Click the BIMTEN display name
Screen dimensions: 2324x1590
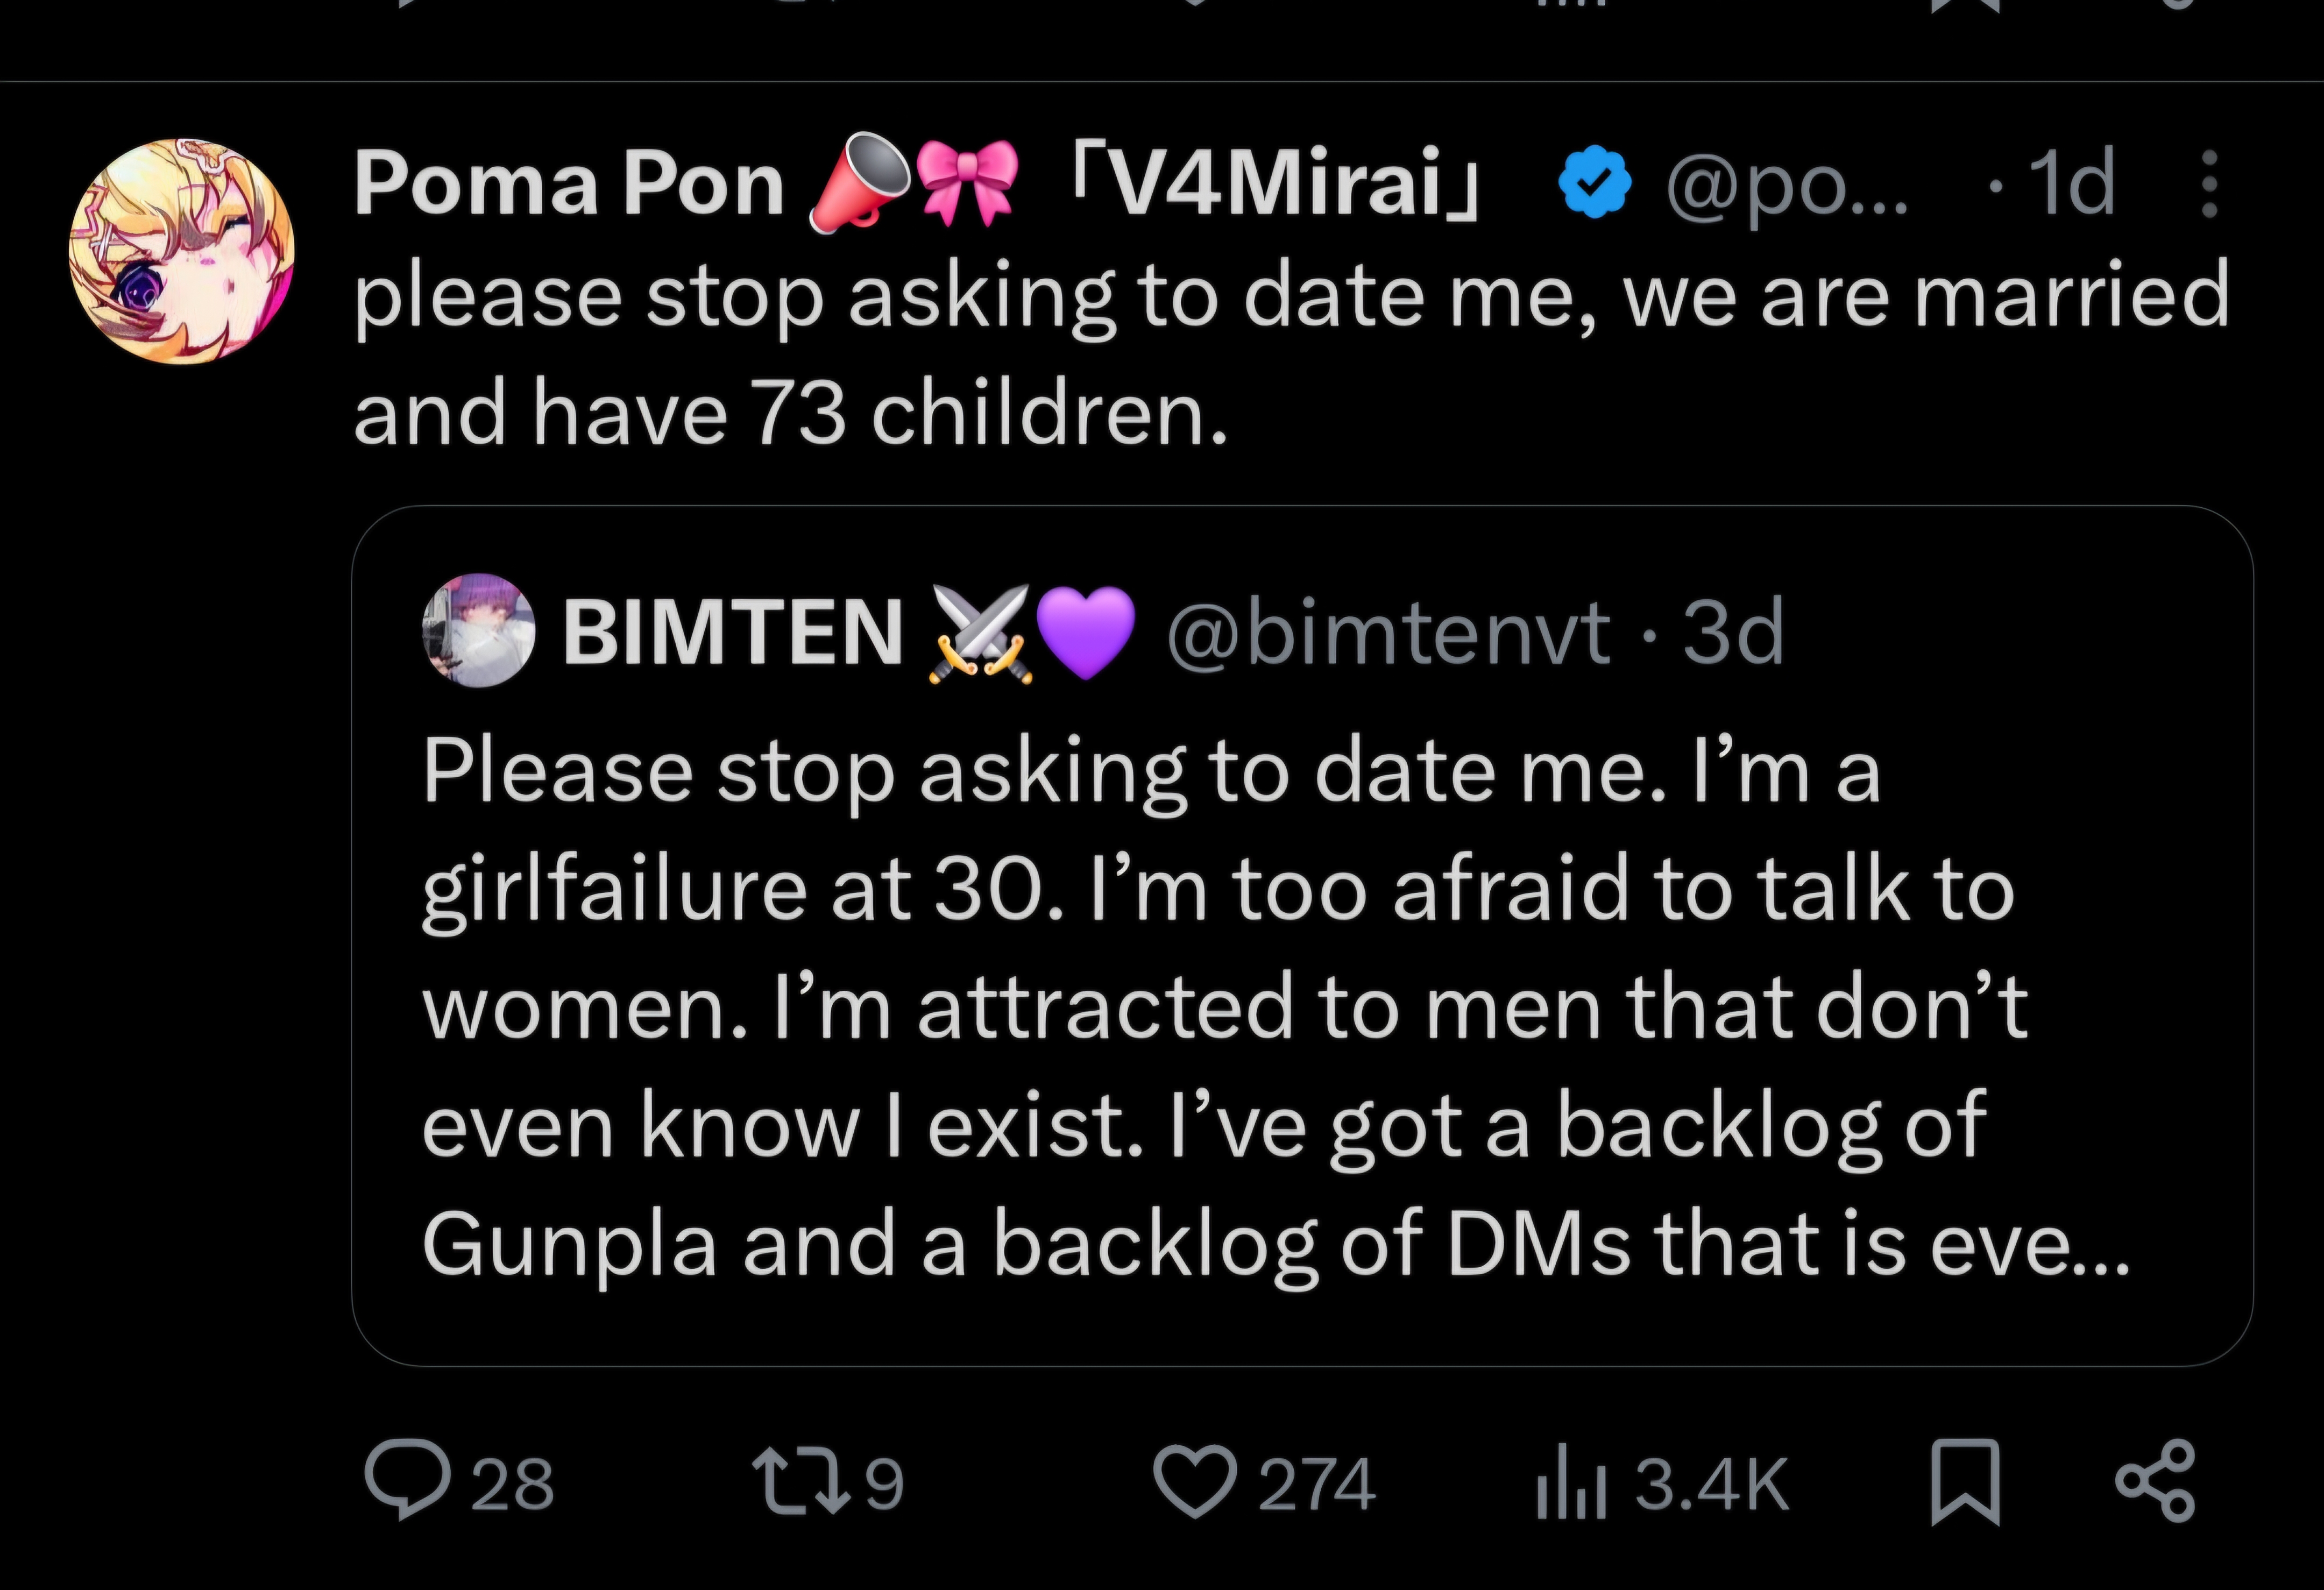tap(732, 632)
